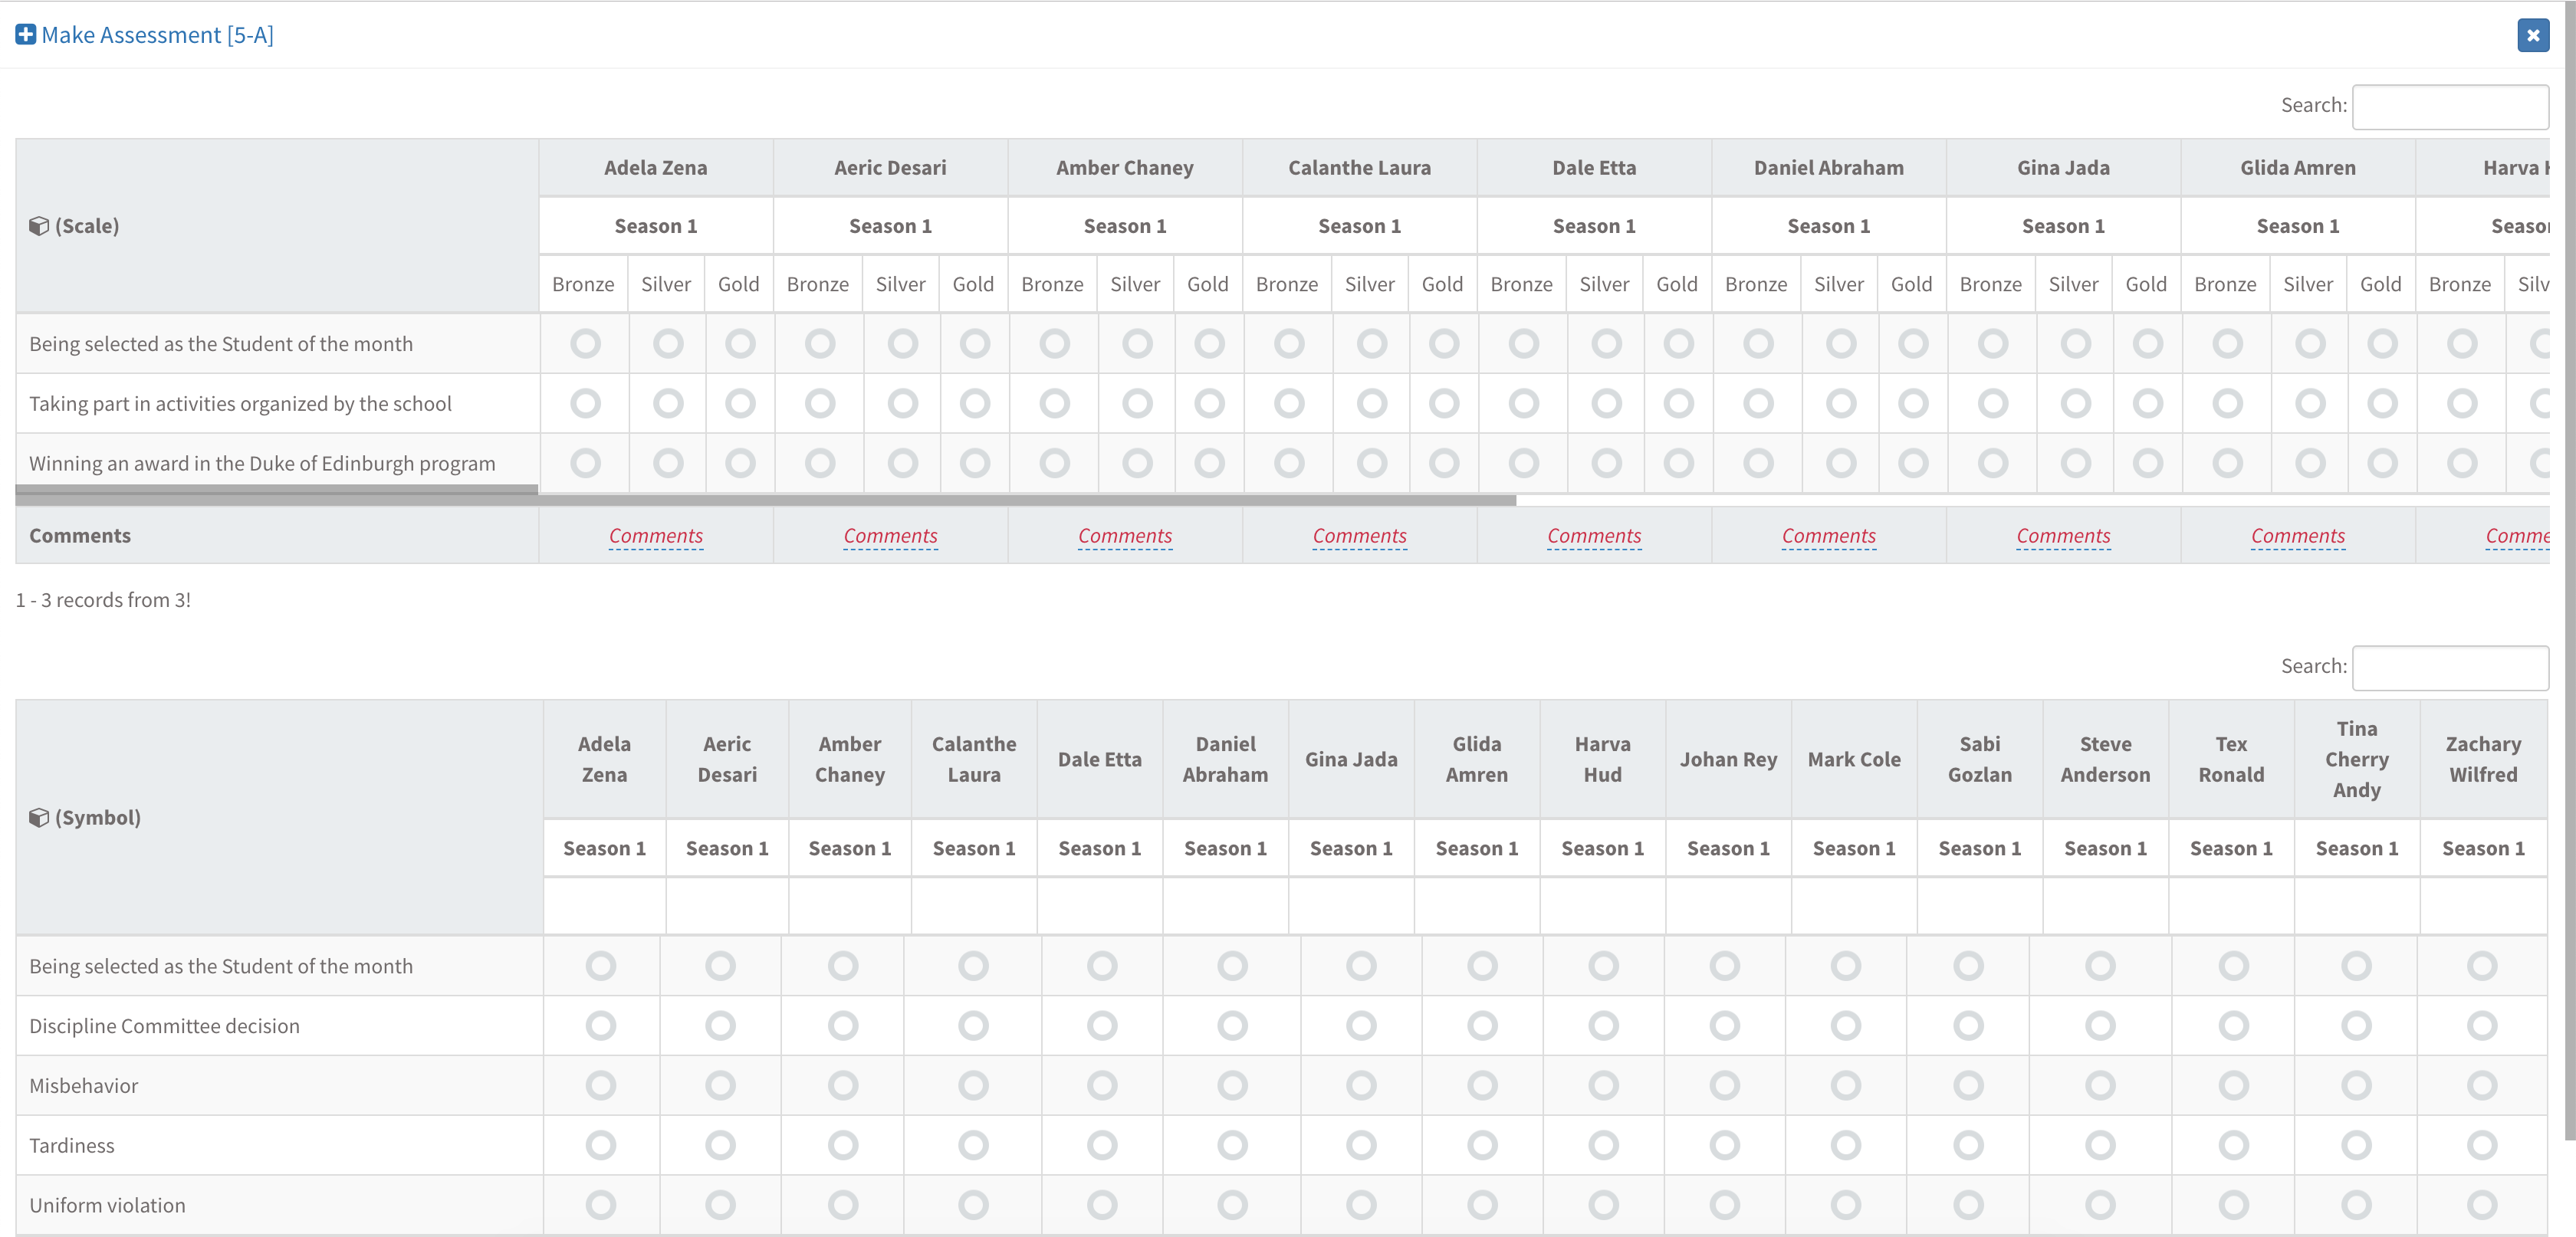This screenshot has width=2576, height=1237.
Task: Click the plus icon beside Make Assessment
Action: click(x=25, y=35)
